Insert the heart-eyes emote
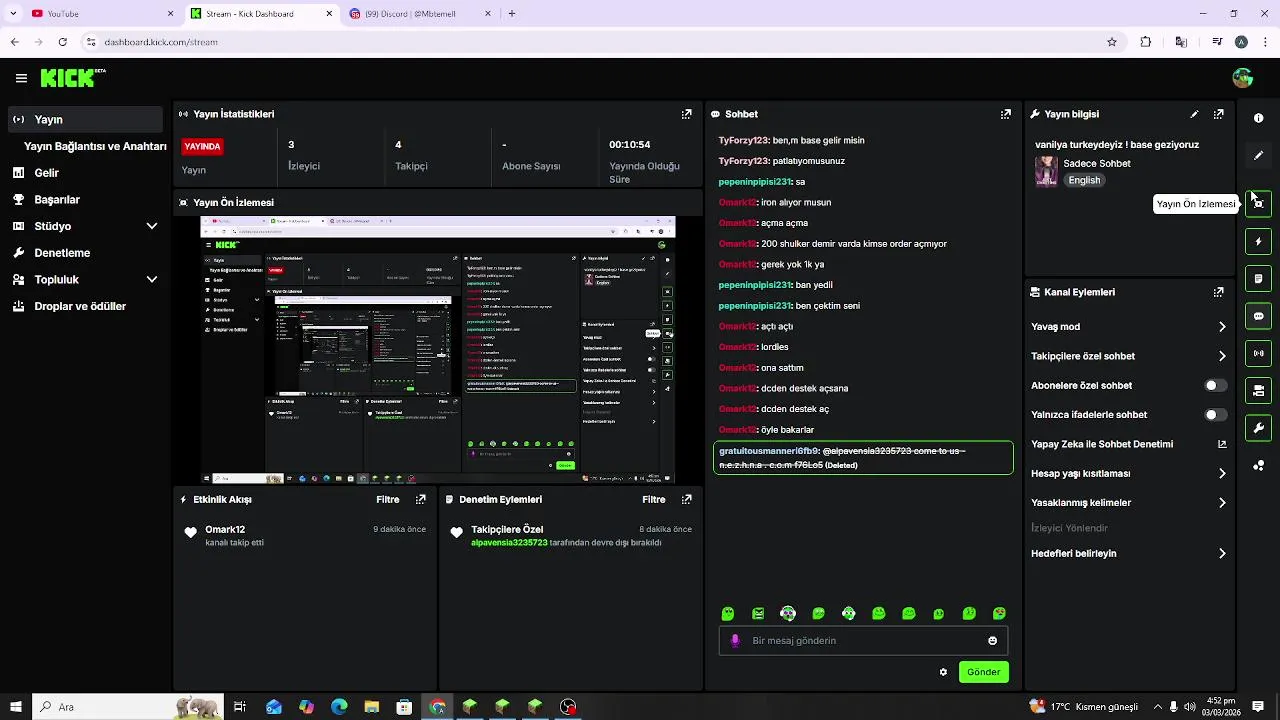Viewport: 1280px width, 720px height. (999, 613)
